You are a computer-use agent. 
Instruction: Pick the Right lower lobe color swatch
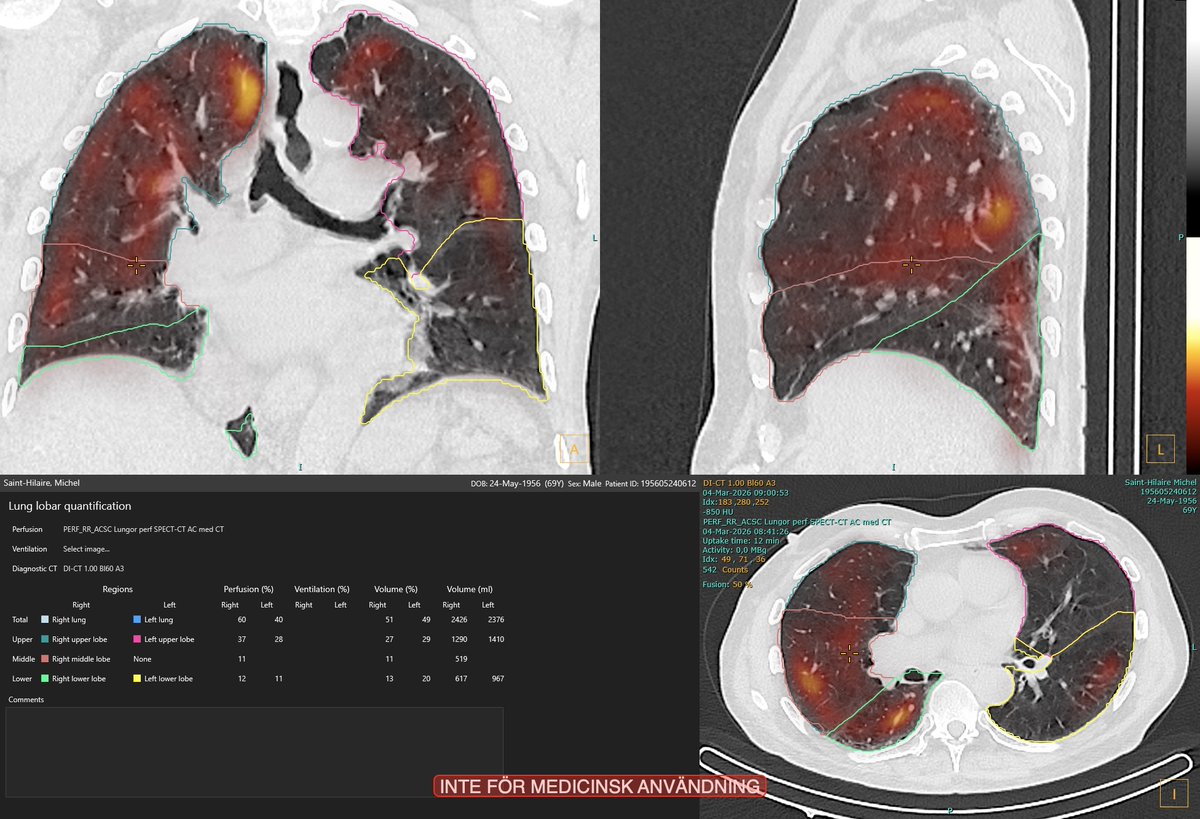pos(44,679)
